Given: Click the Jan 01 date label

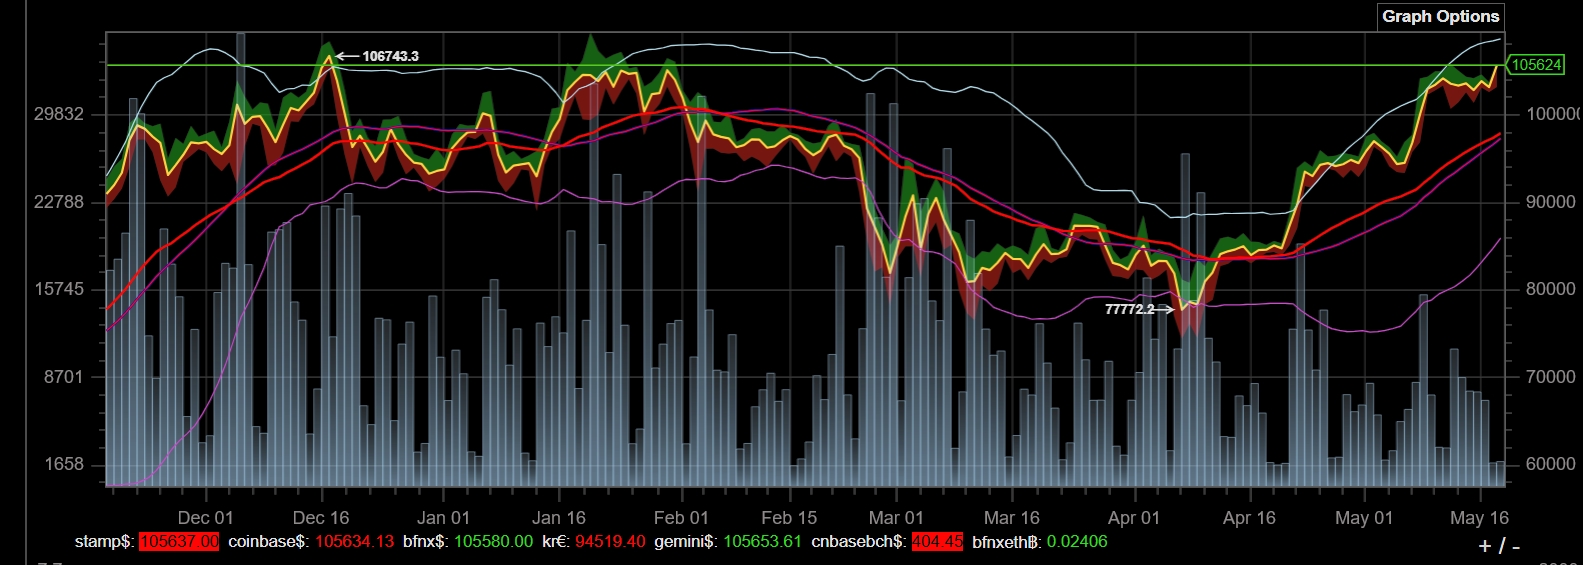Looking at the screenshot, I should click(443, 518).
